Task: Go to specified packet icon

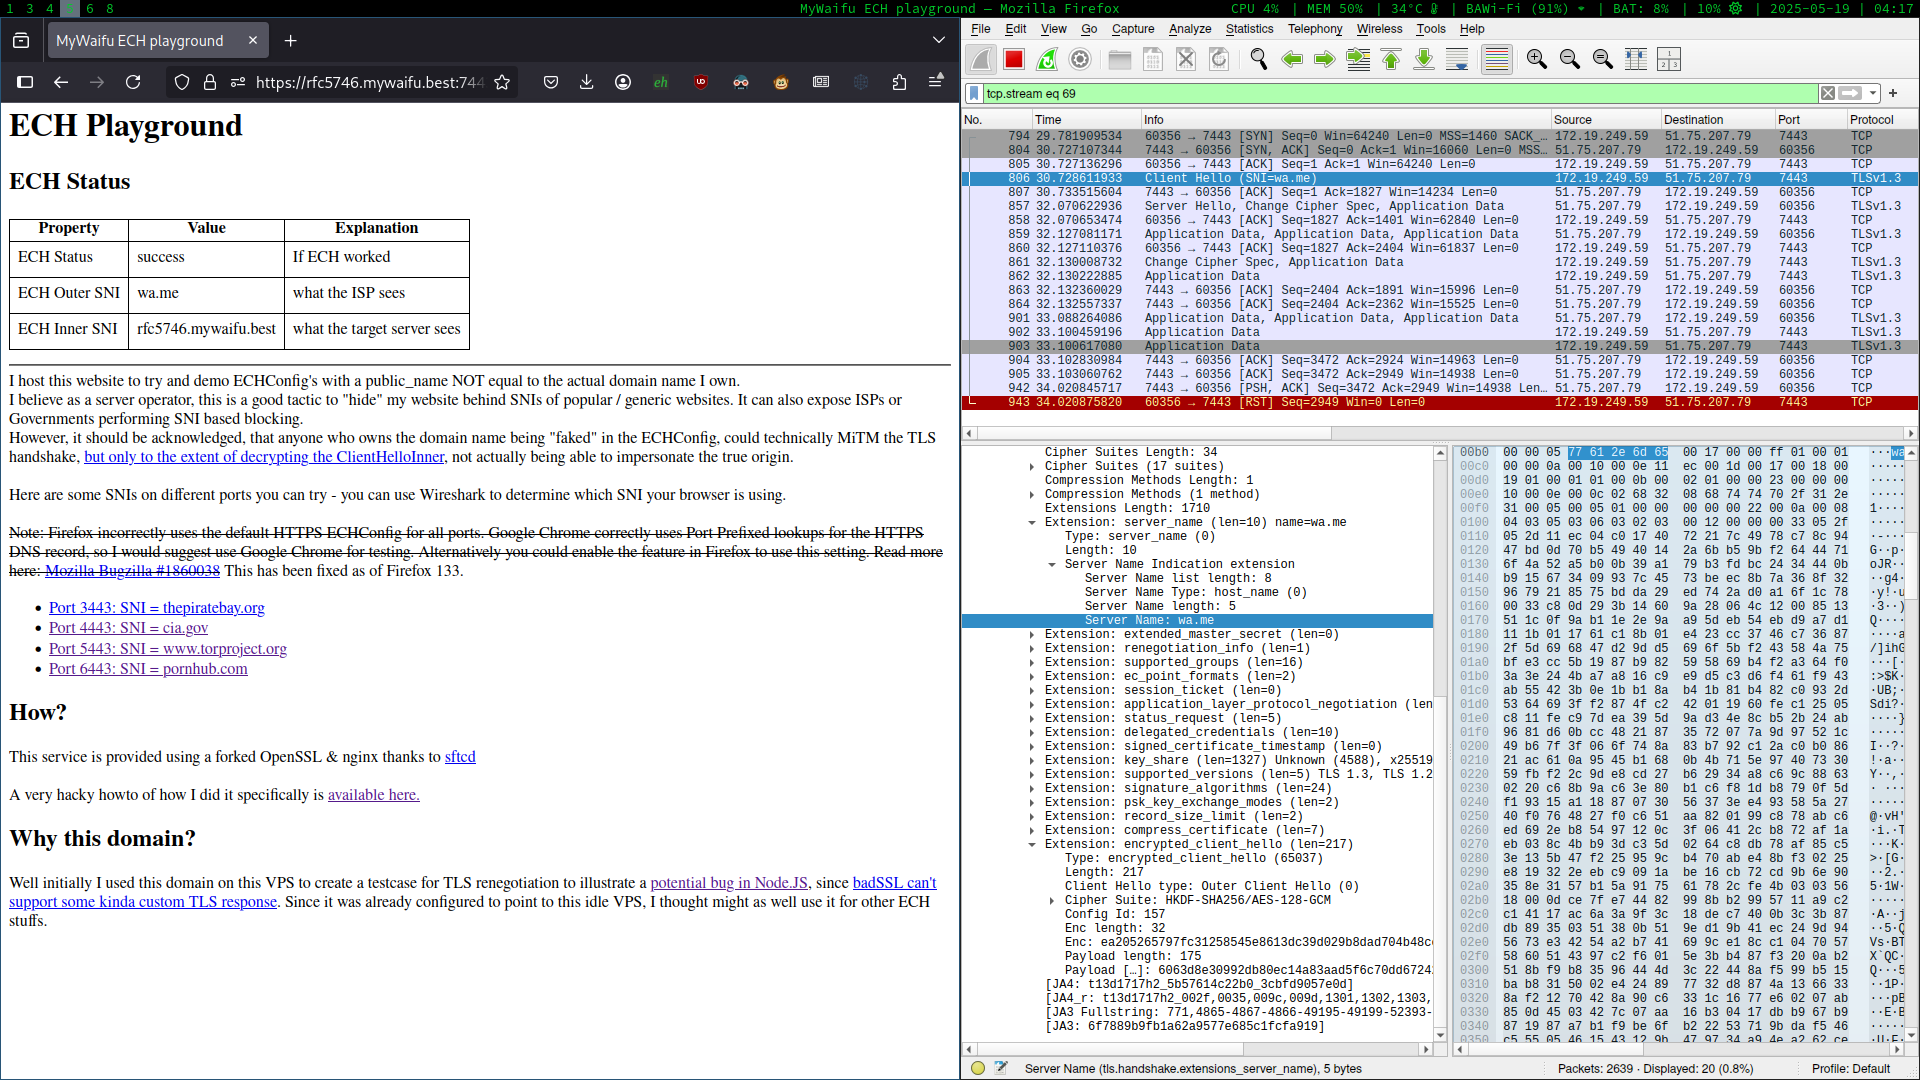Action: 1358,60
